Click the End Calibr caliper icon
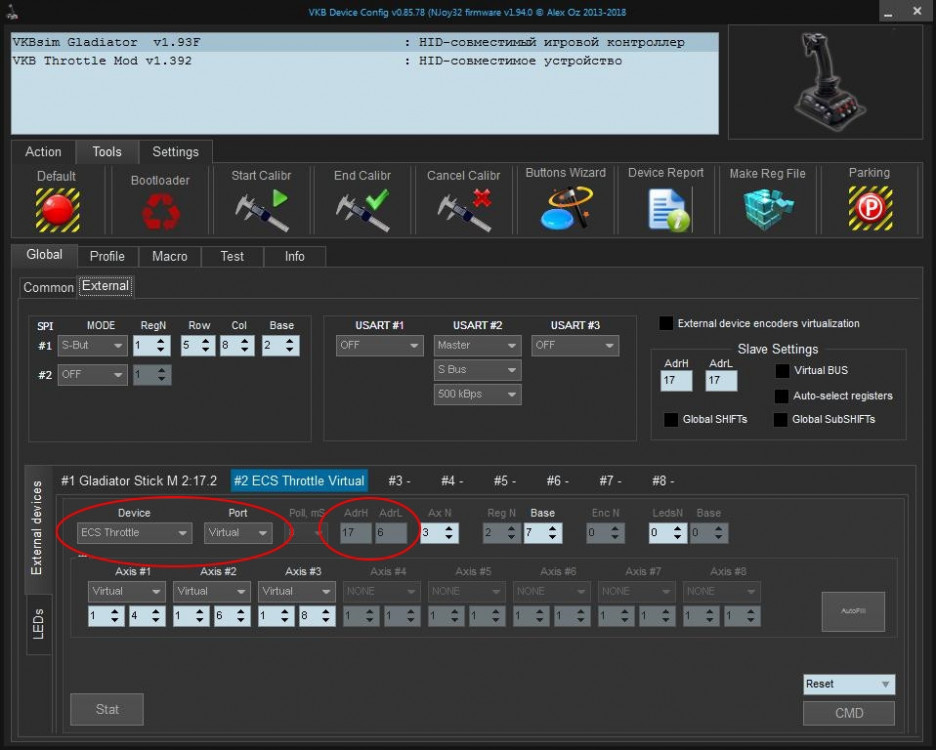Viewport: 936px width, 750px height. click(362, 209)
